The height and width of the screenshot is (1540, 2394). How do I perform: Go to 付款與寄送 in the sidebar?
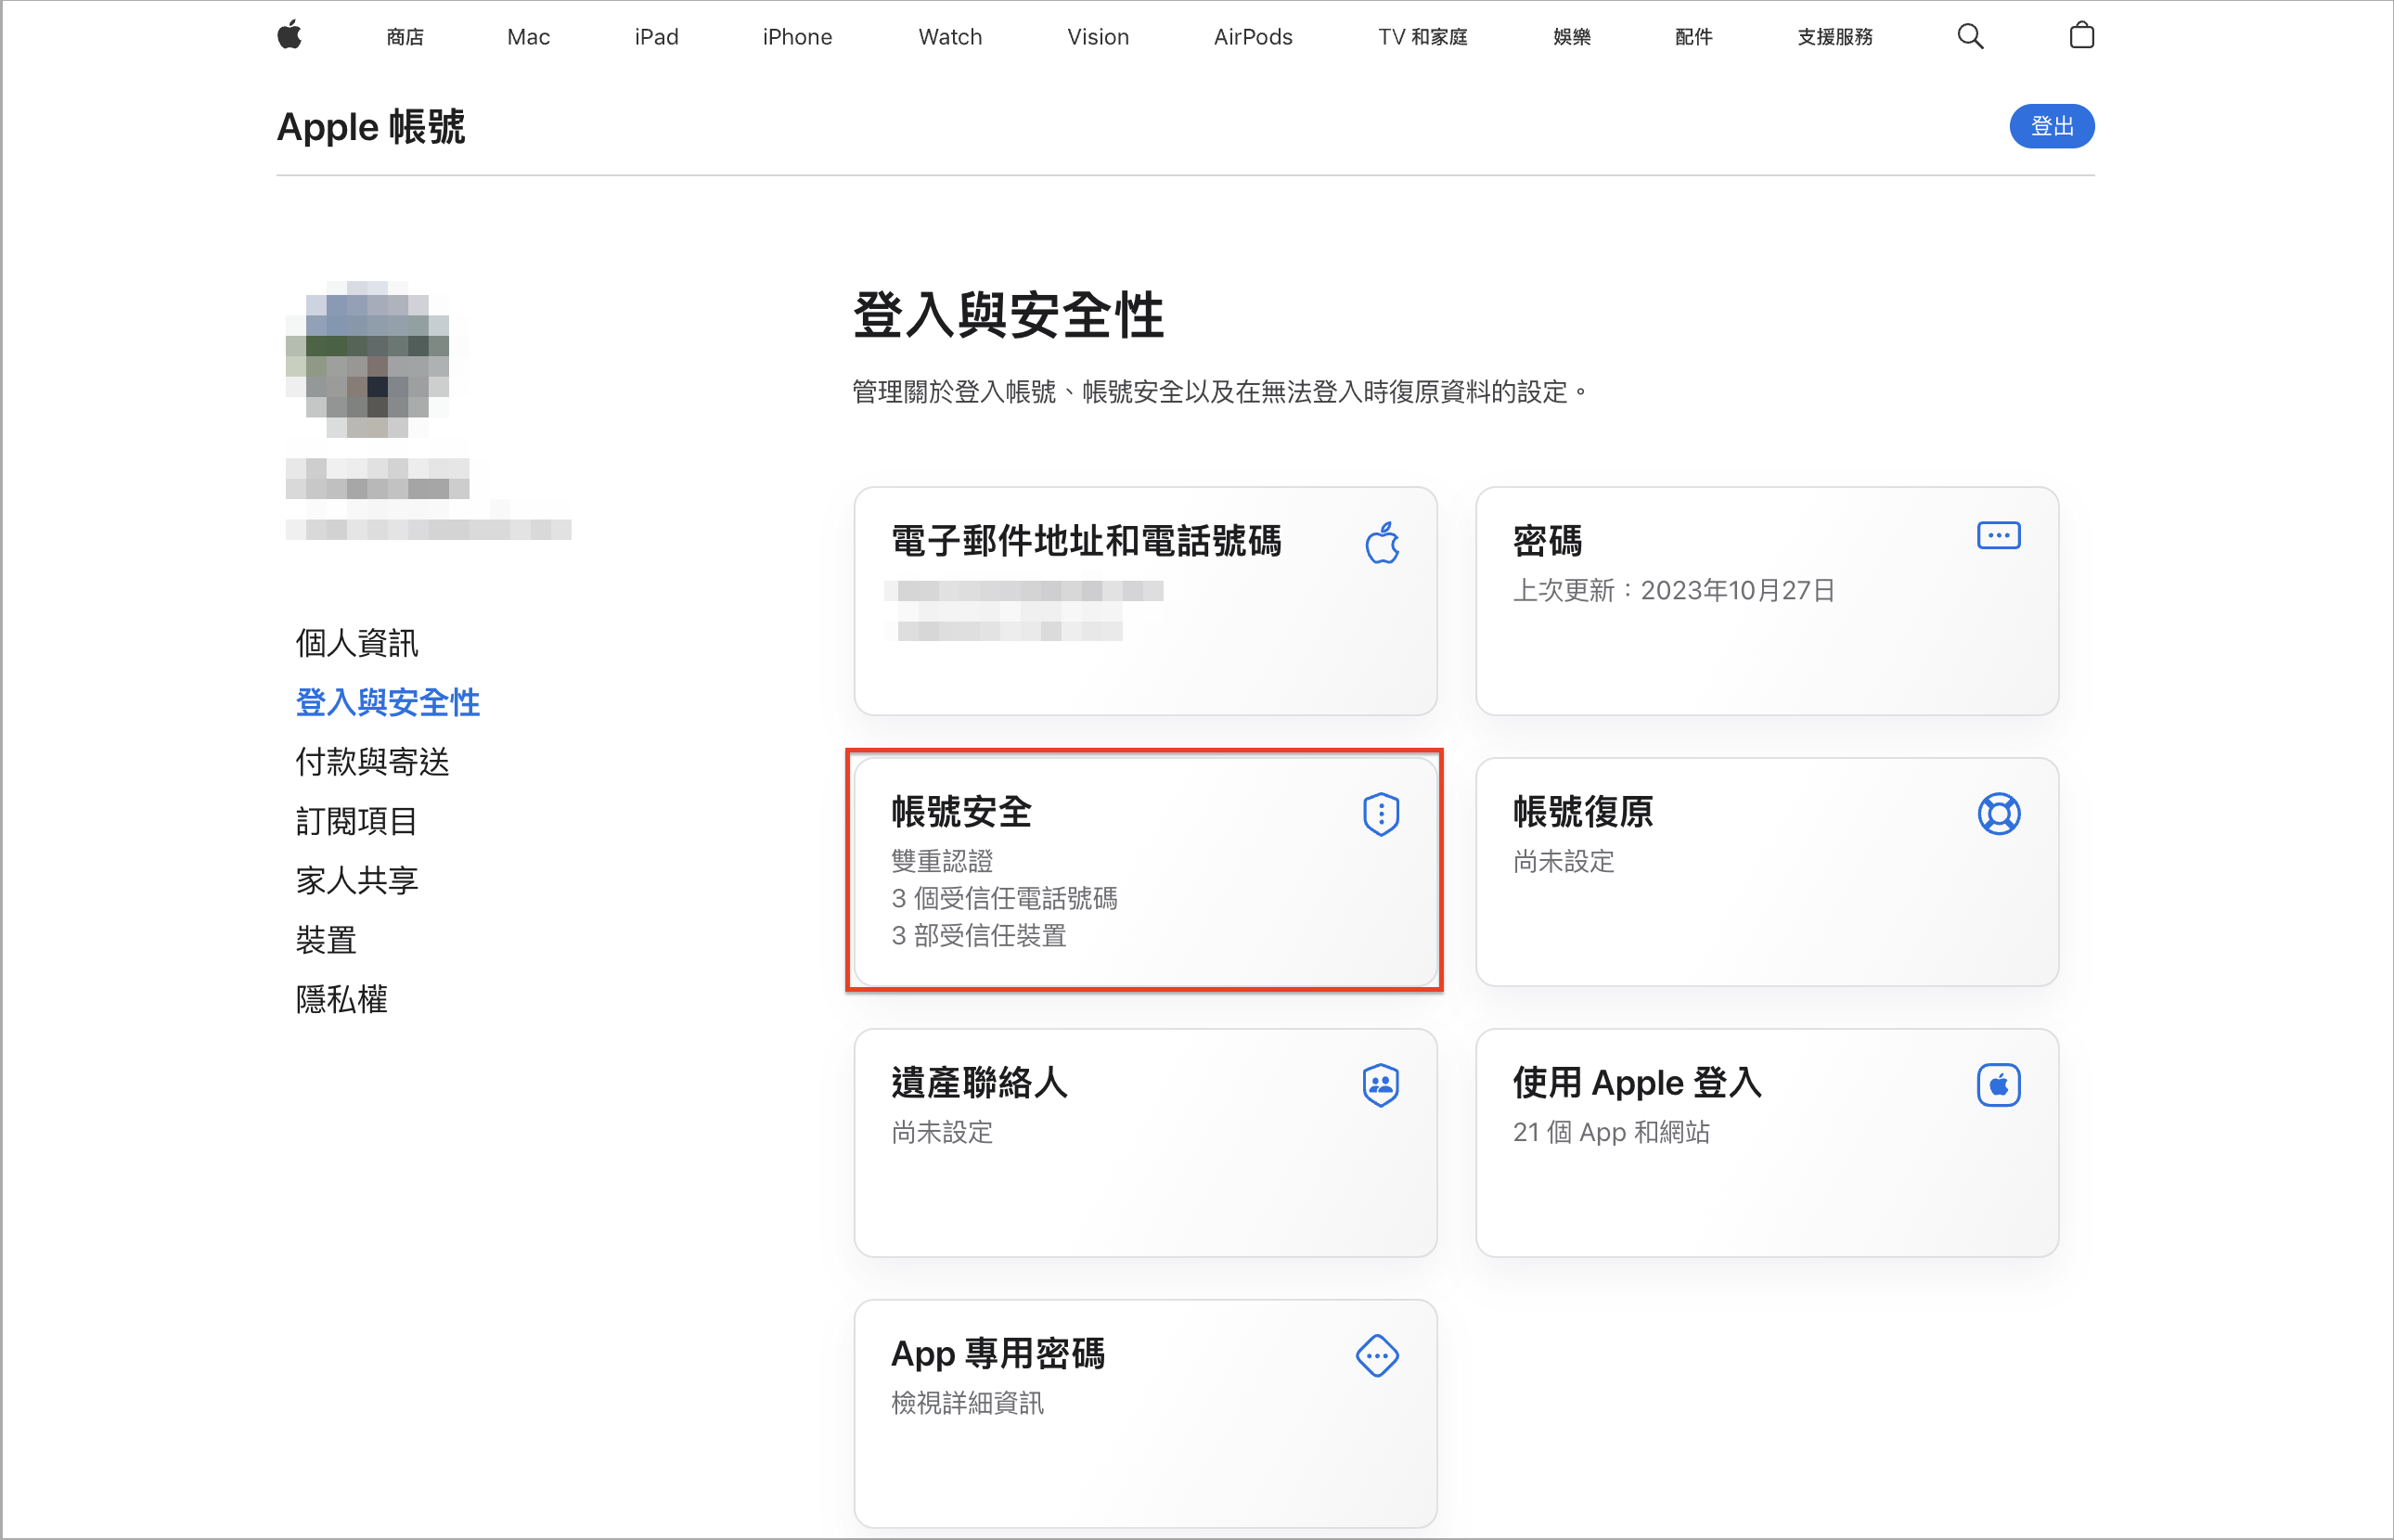pos(372,762)
